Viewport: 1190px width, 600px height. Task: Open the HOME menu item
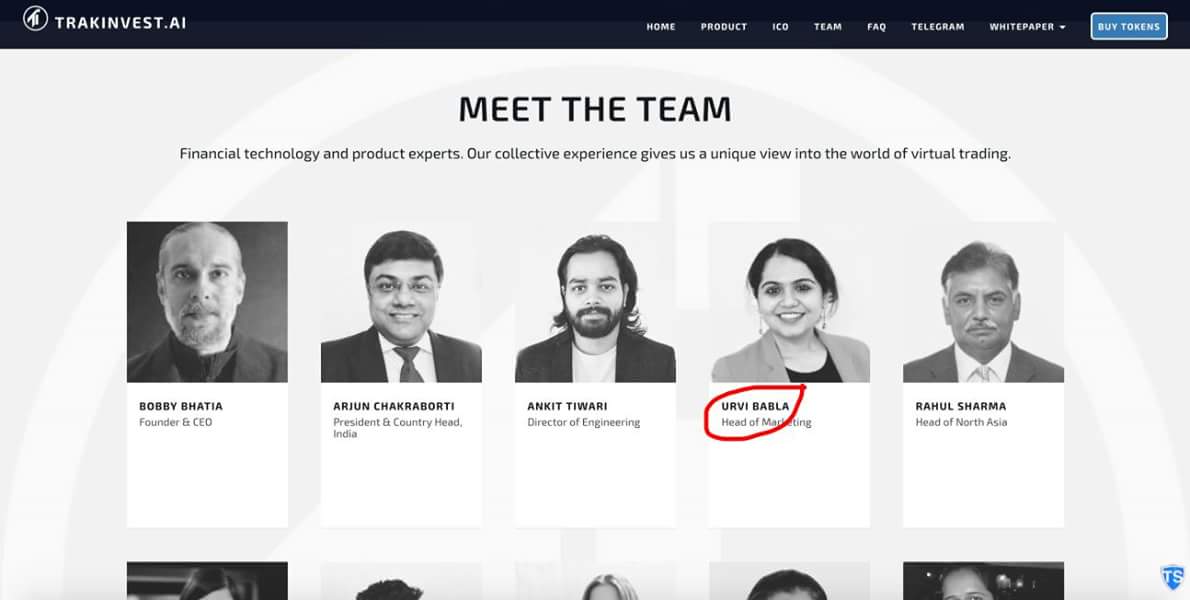660,27
